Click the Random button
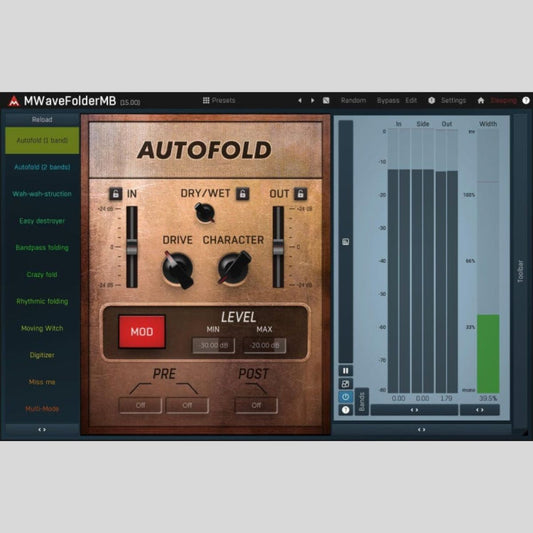The image size is (533, 533). pos(354,100)
